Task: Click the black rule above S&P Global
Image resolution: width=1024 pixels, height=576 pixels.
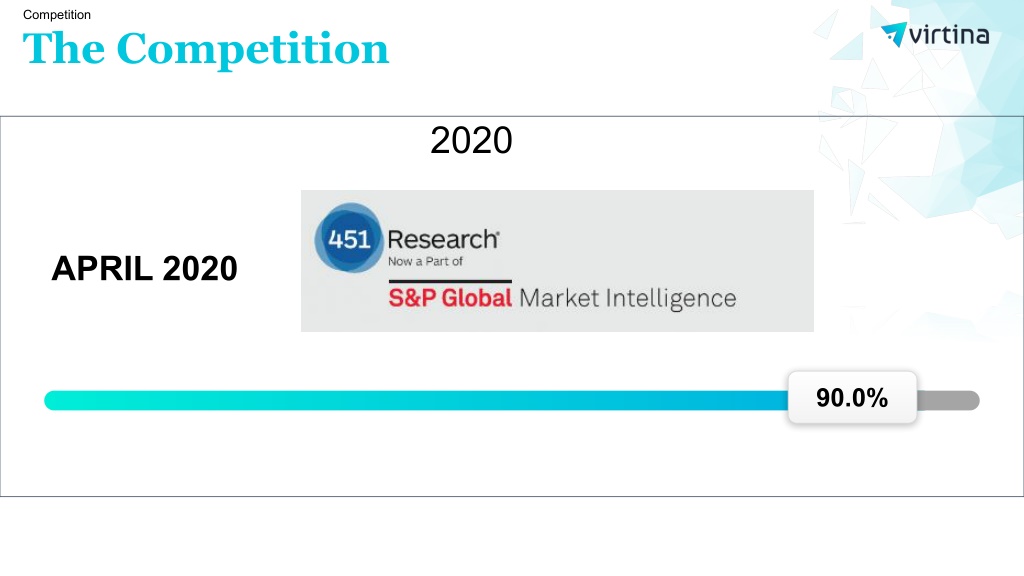Action: pyautogui.click(x=450, y=281)
